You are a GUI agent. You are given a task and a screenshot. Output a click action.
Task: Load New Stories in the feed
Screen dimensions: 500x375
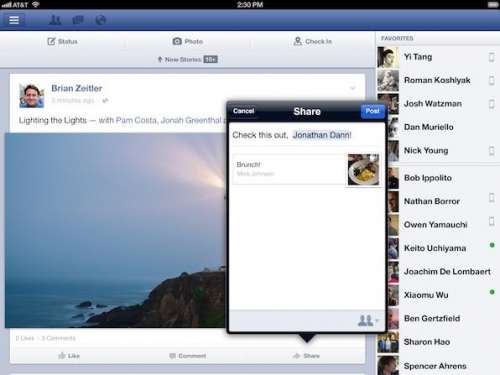point(187,59)
